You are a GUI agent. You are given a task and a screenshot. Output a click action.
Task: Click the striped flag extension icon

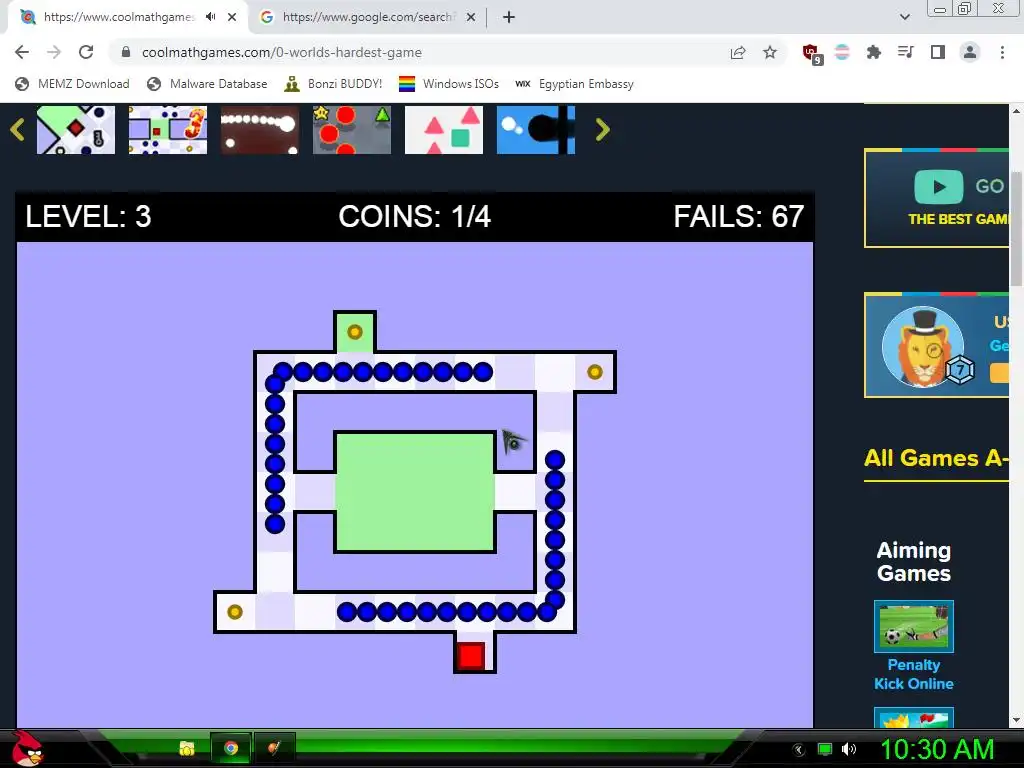coord(842,52)
